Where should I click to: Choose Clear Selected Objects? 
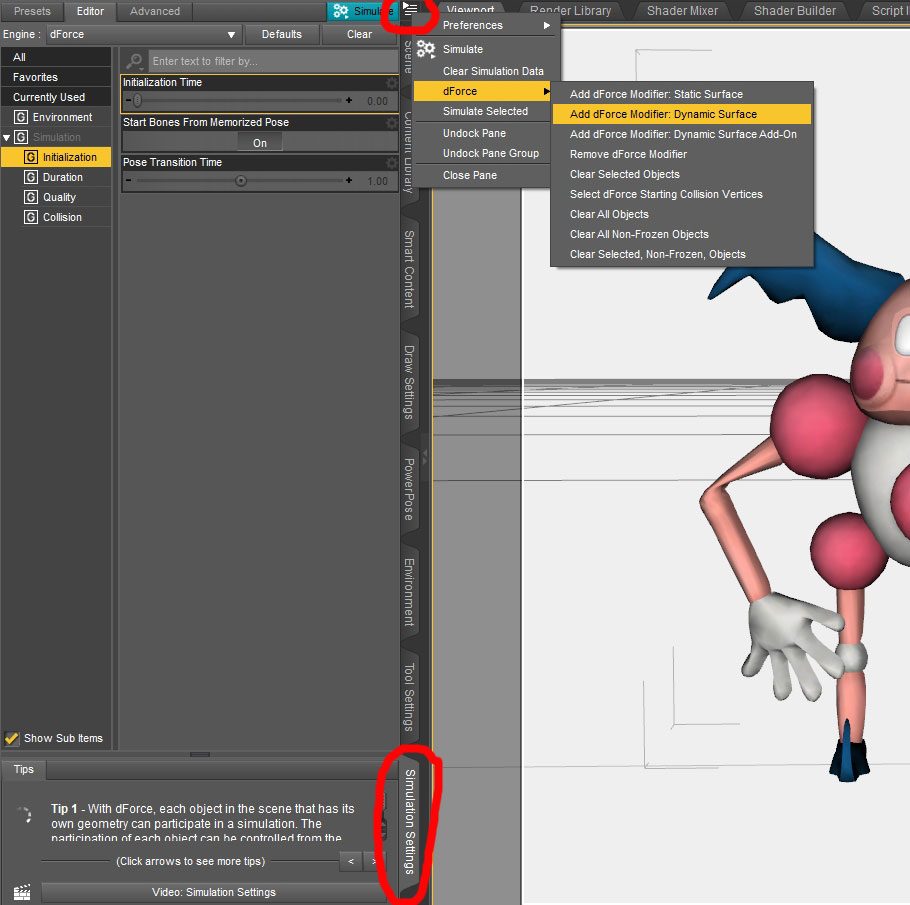681,174
